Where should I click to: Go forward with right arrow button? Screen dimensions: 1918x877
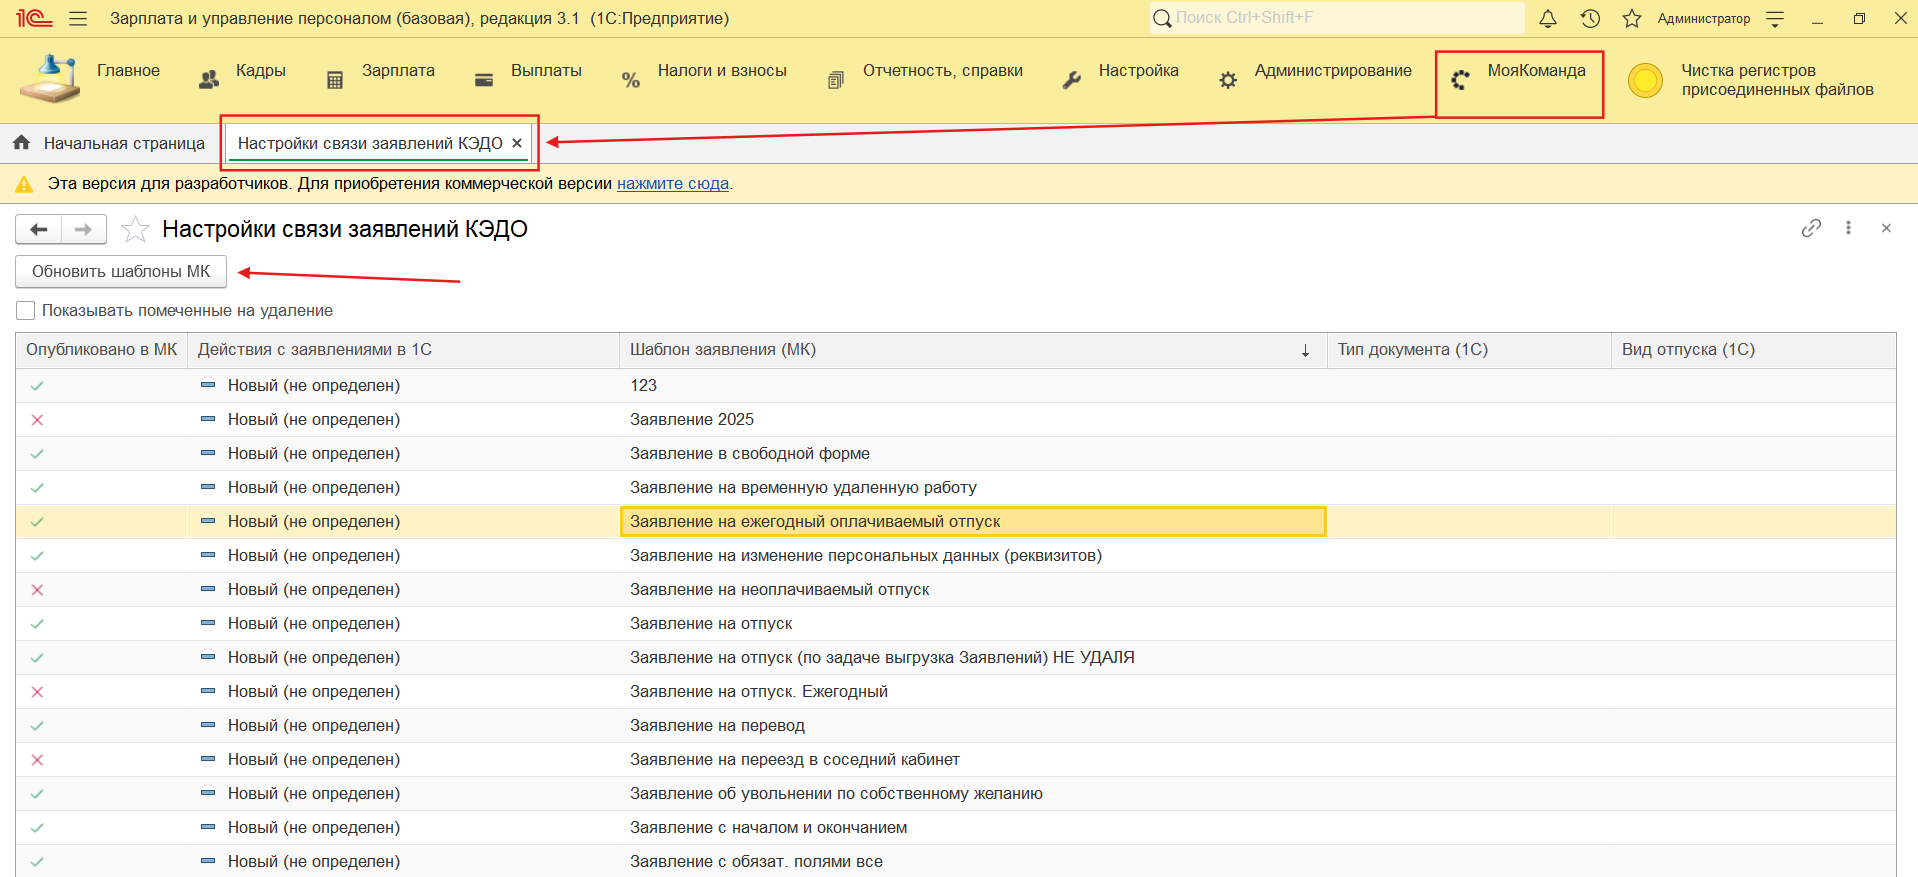(84, 230)
